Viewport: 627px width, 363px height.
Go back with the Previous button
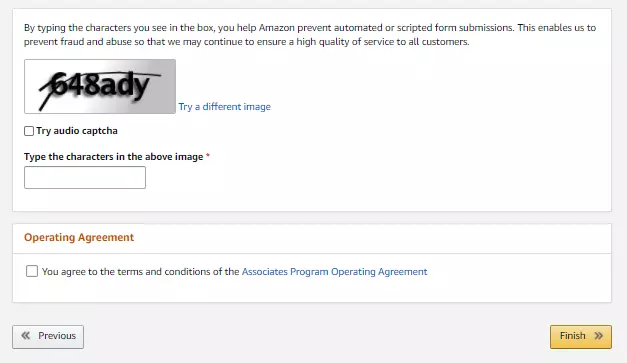(x=48, y=337)
